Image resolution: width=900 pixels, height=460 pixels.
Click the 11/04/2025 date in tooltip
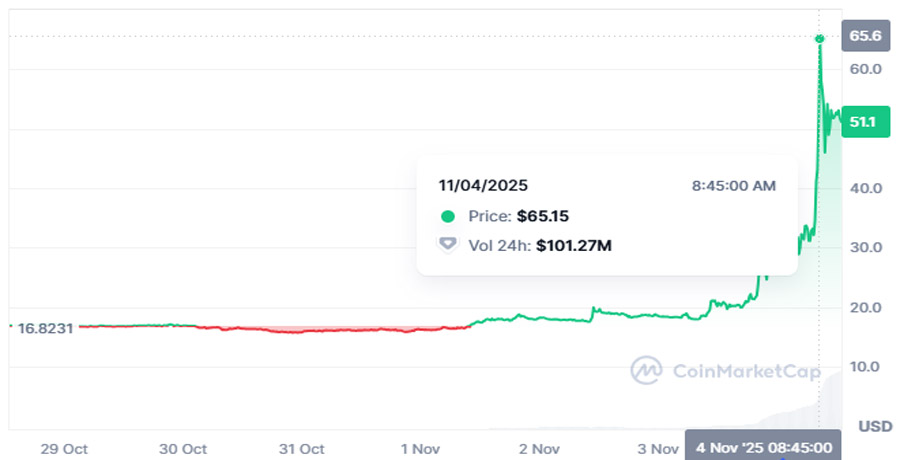[483, 185]
